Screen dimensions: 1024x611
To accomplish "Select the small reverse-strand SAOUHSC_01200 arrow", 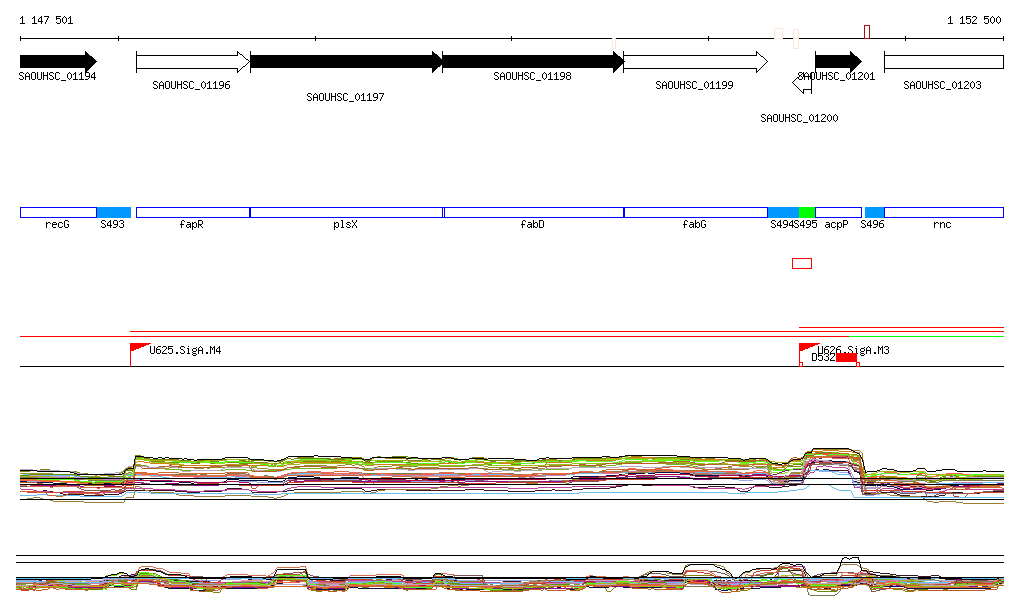I will pyautogui.click(x=802, y=84).
